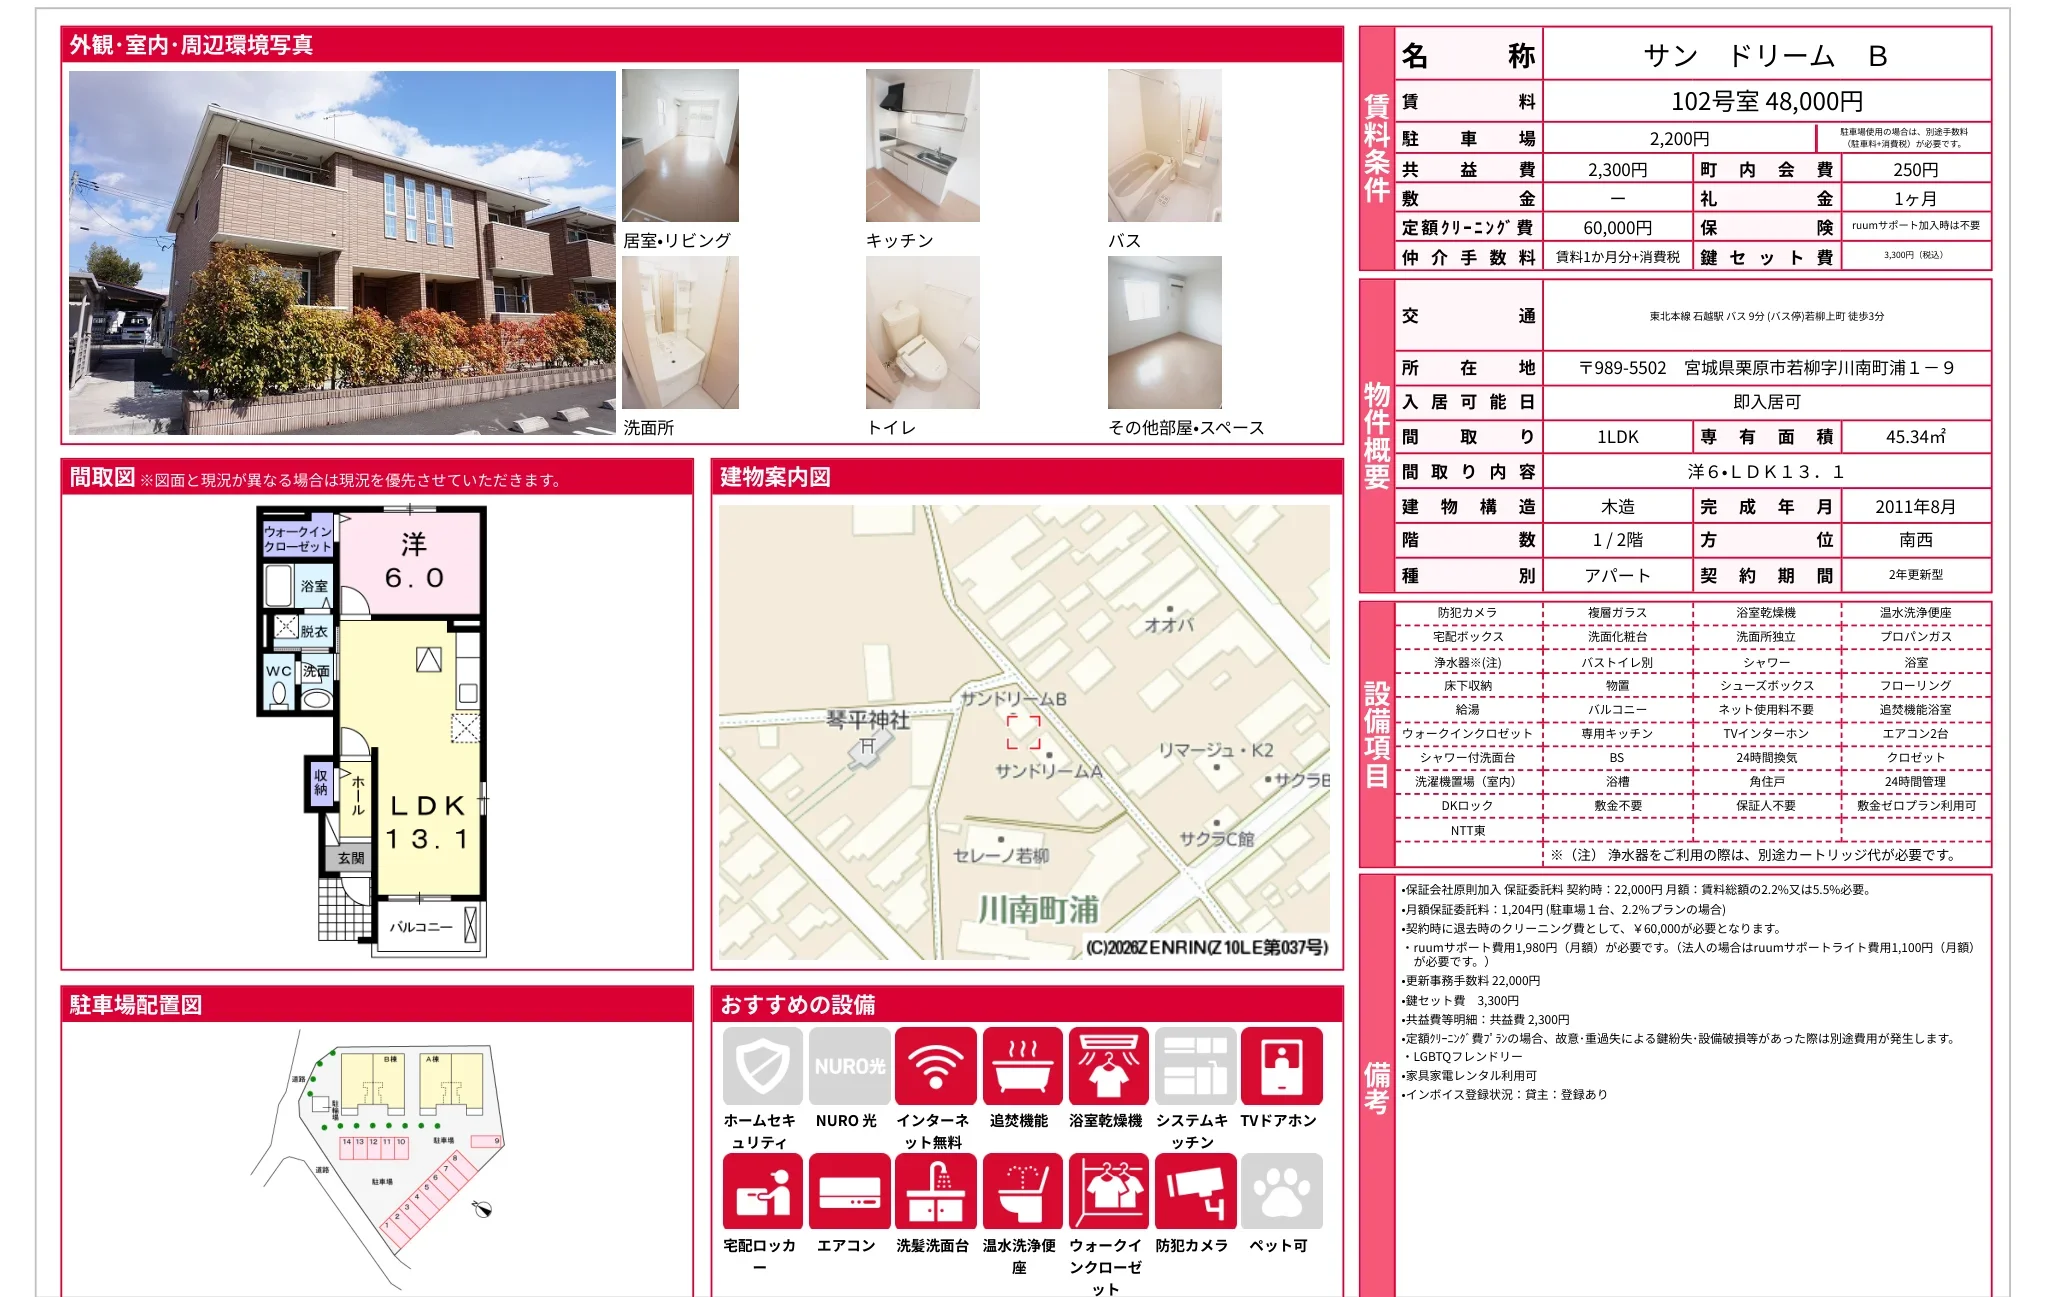Open the キッチン kitchen photo
This screenshot has height=1297, width=2056.
(923, 146)
